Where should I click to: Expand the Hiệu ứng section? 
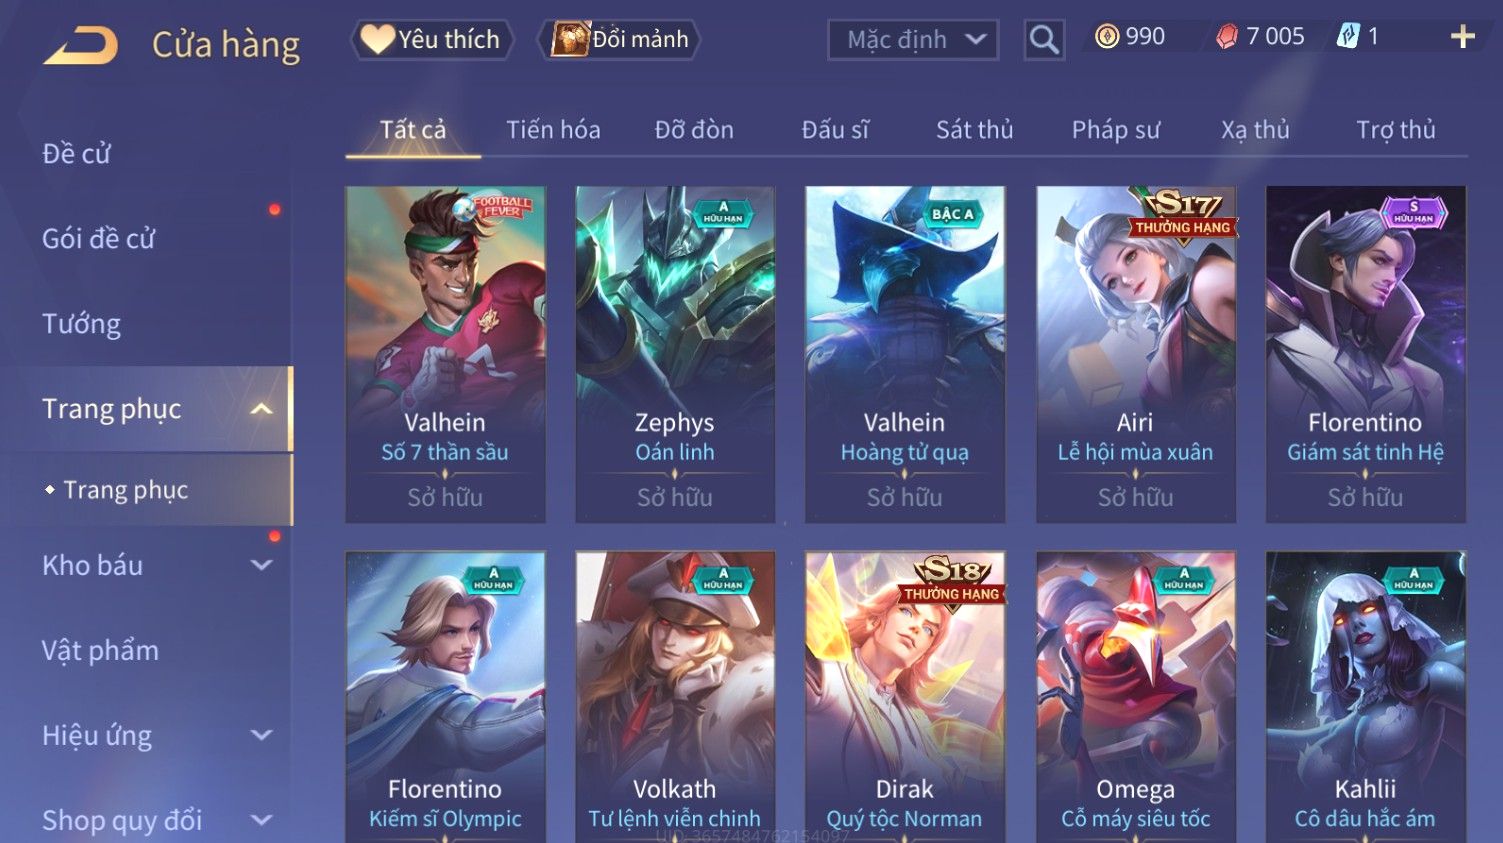point(261,735)
